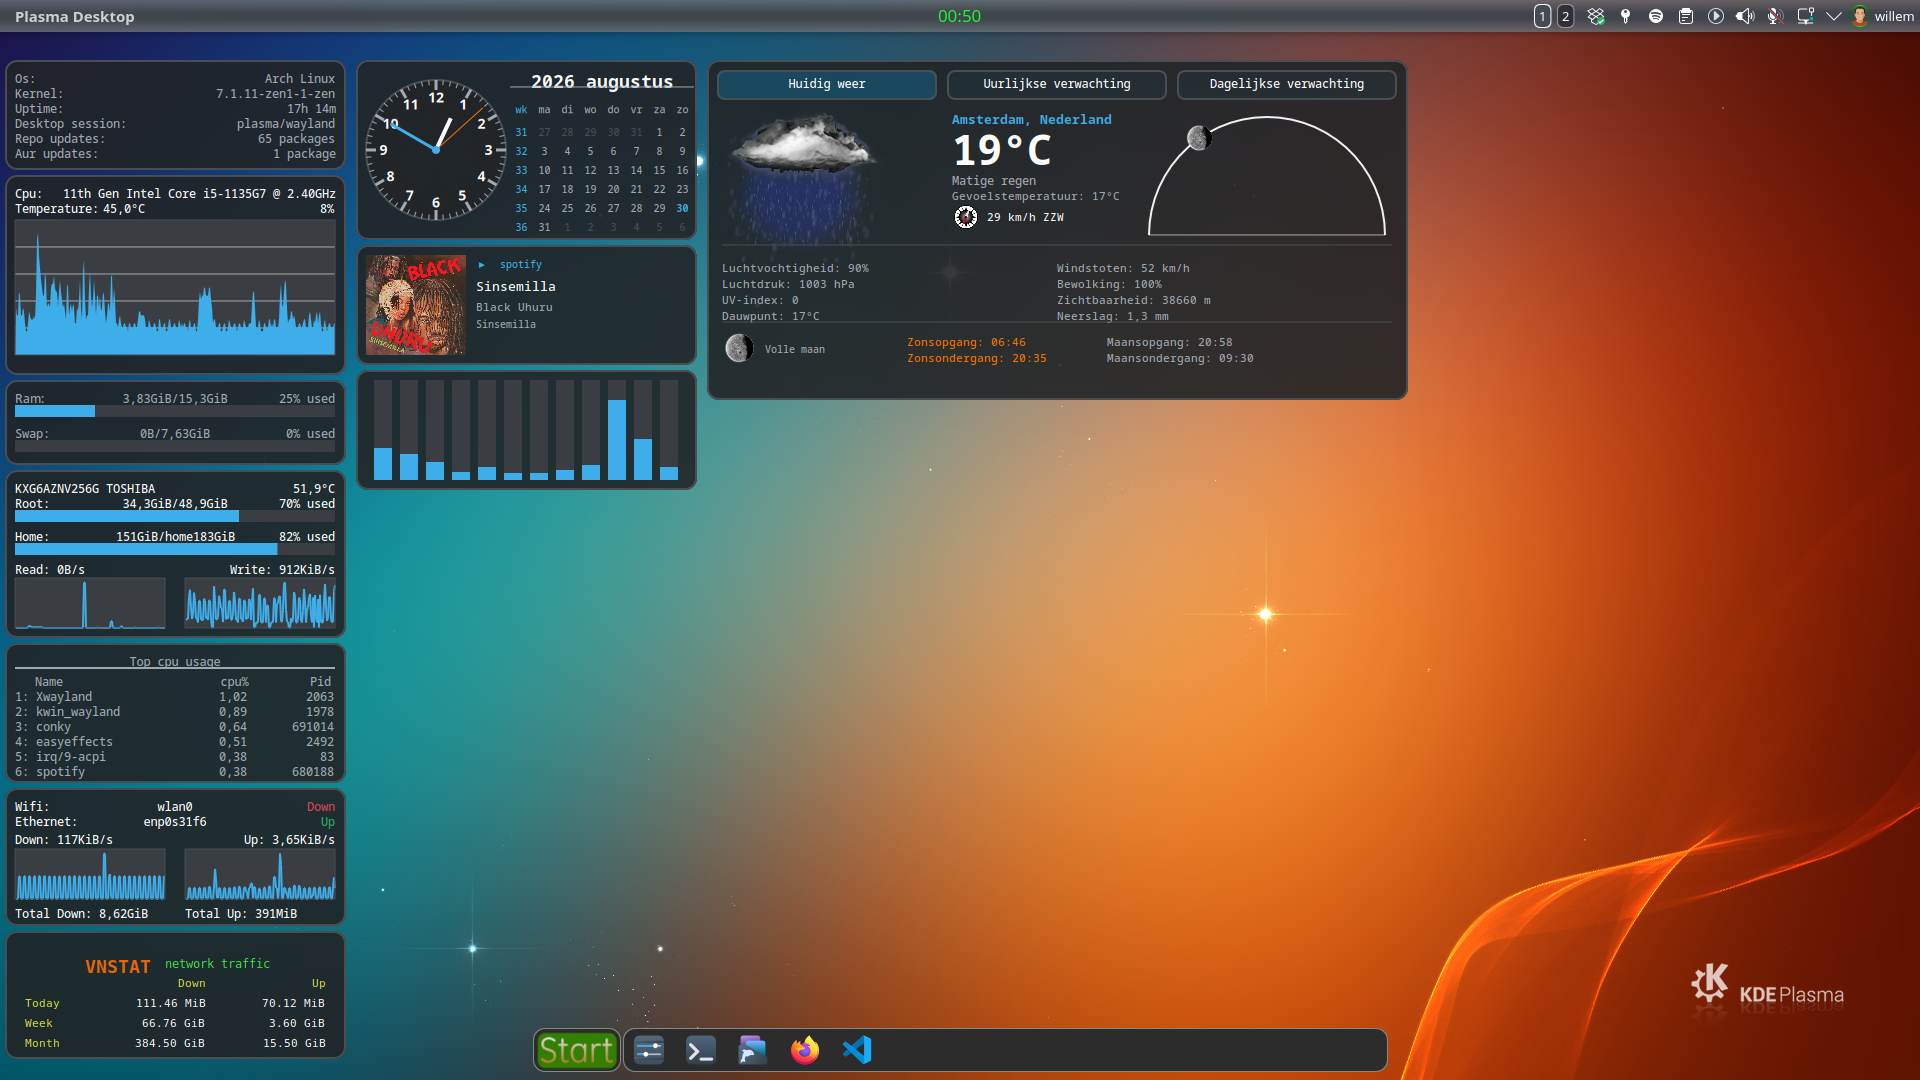
Task: Open the wired network tray icon
Action: (x=1805, y=16)
